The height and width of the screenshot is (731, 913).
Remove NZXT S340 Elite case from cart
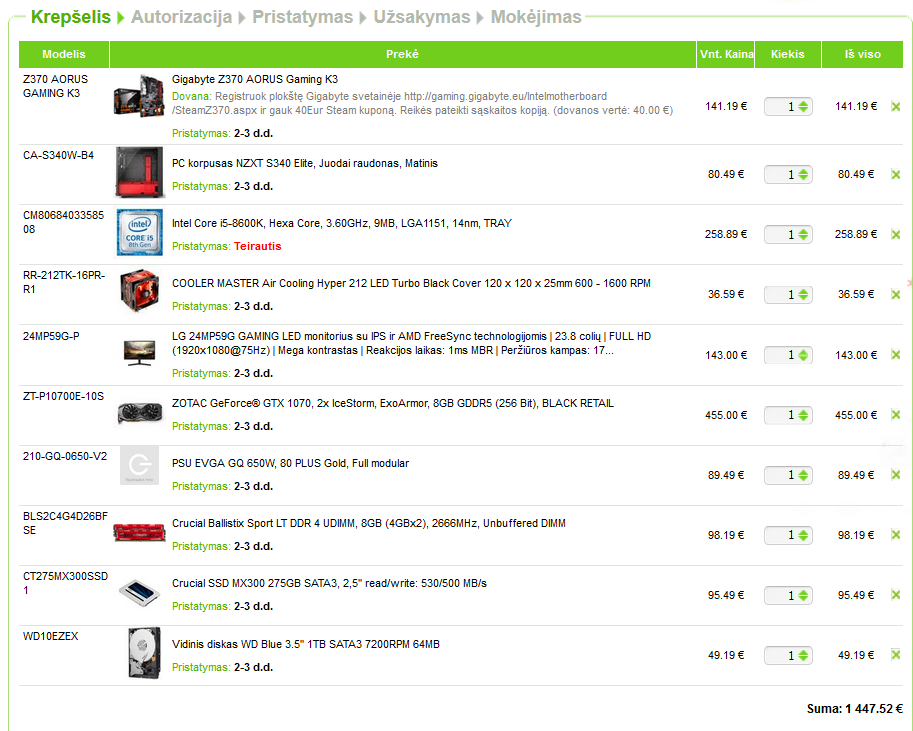(x=896, y=175)
